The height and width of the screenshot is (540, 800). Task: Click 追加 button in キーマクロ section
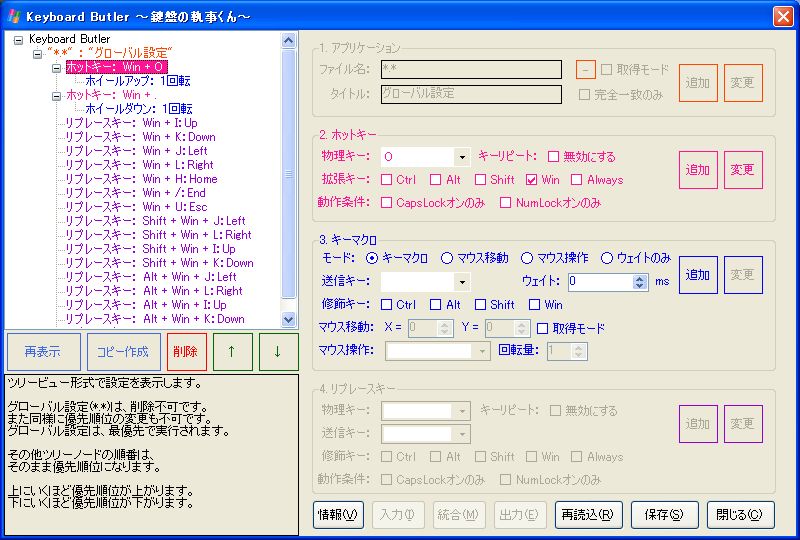point(698,275)
